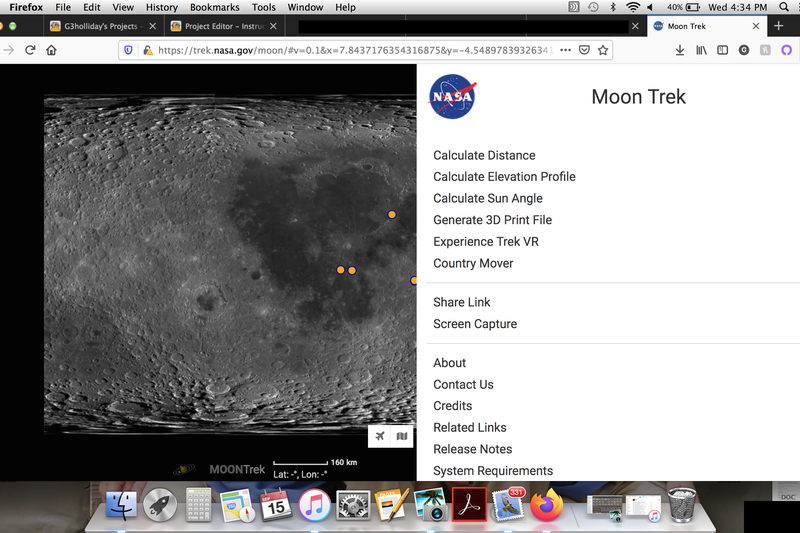Viewport: 800px width, 533px height.
Task: Go forward with the forward arrow
Action: [9, 50]
